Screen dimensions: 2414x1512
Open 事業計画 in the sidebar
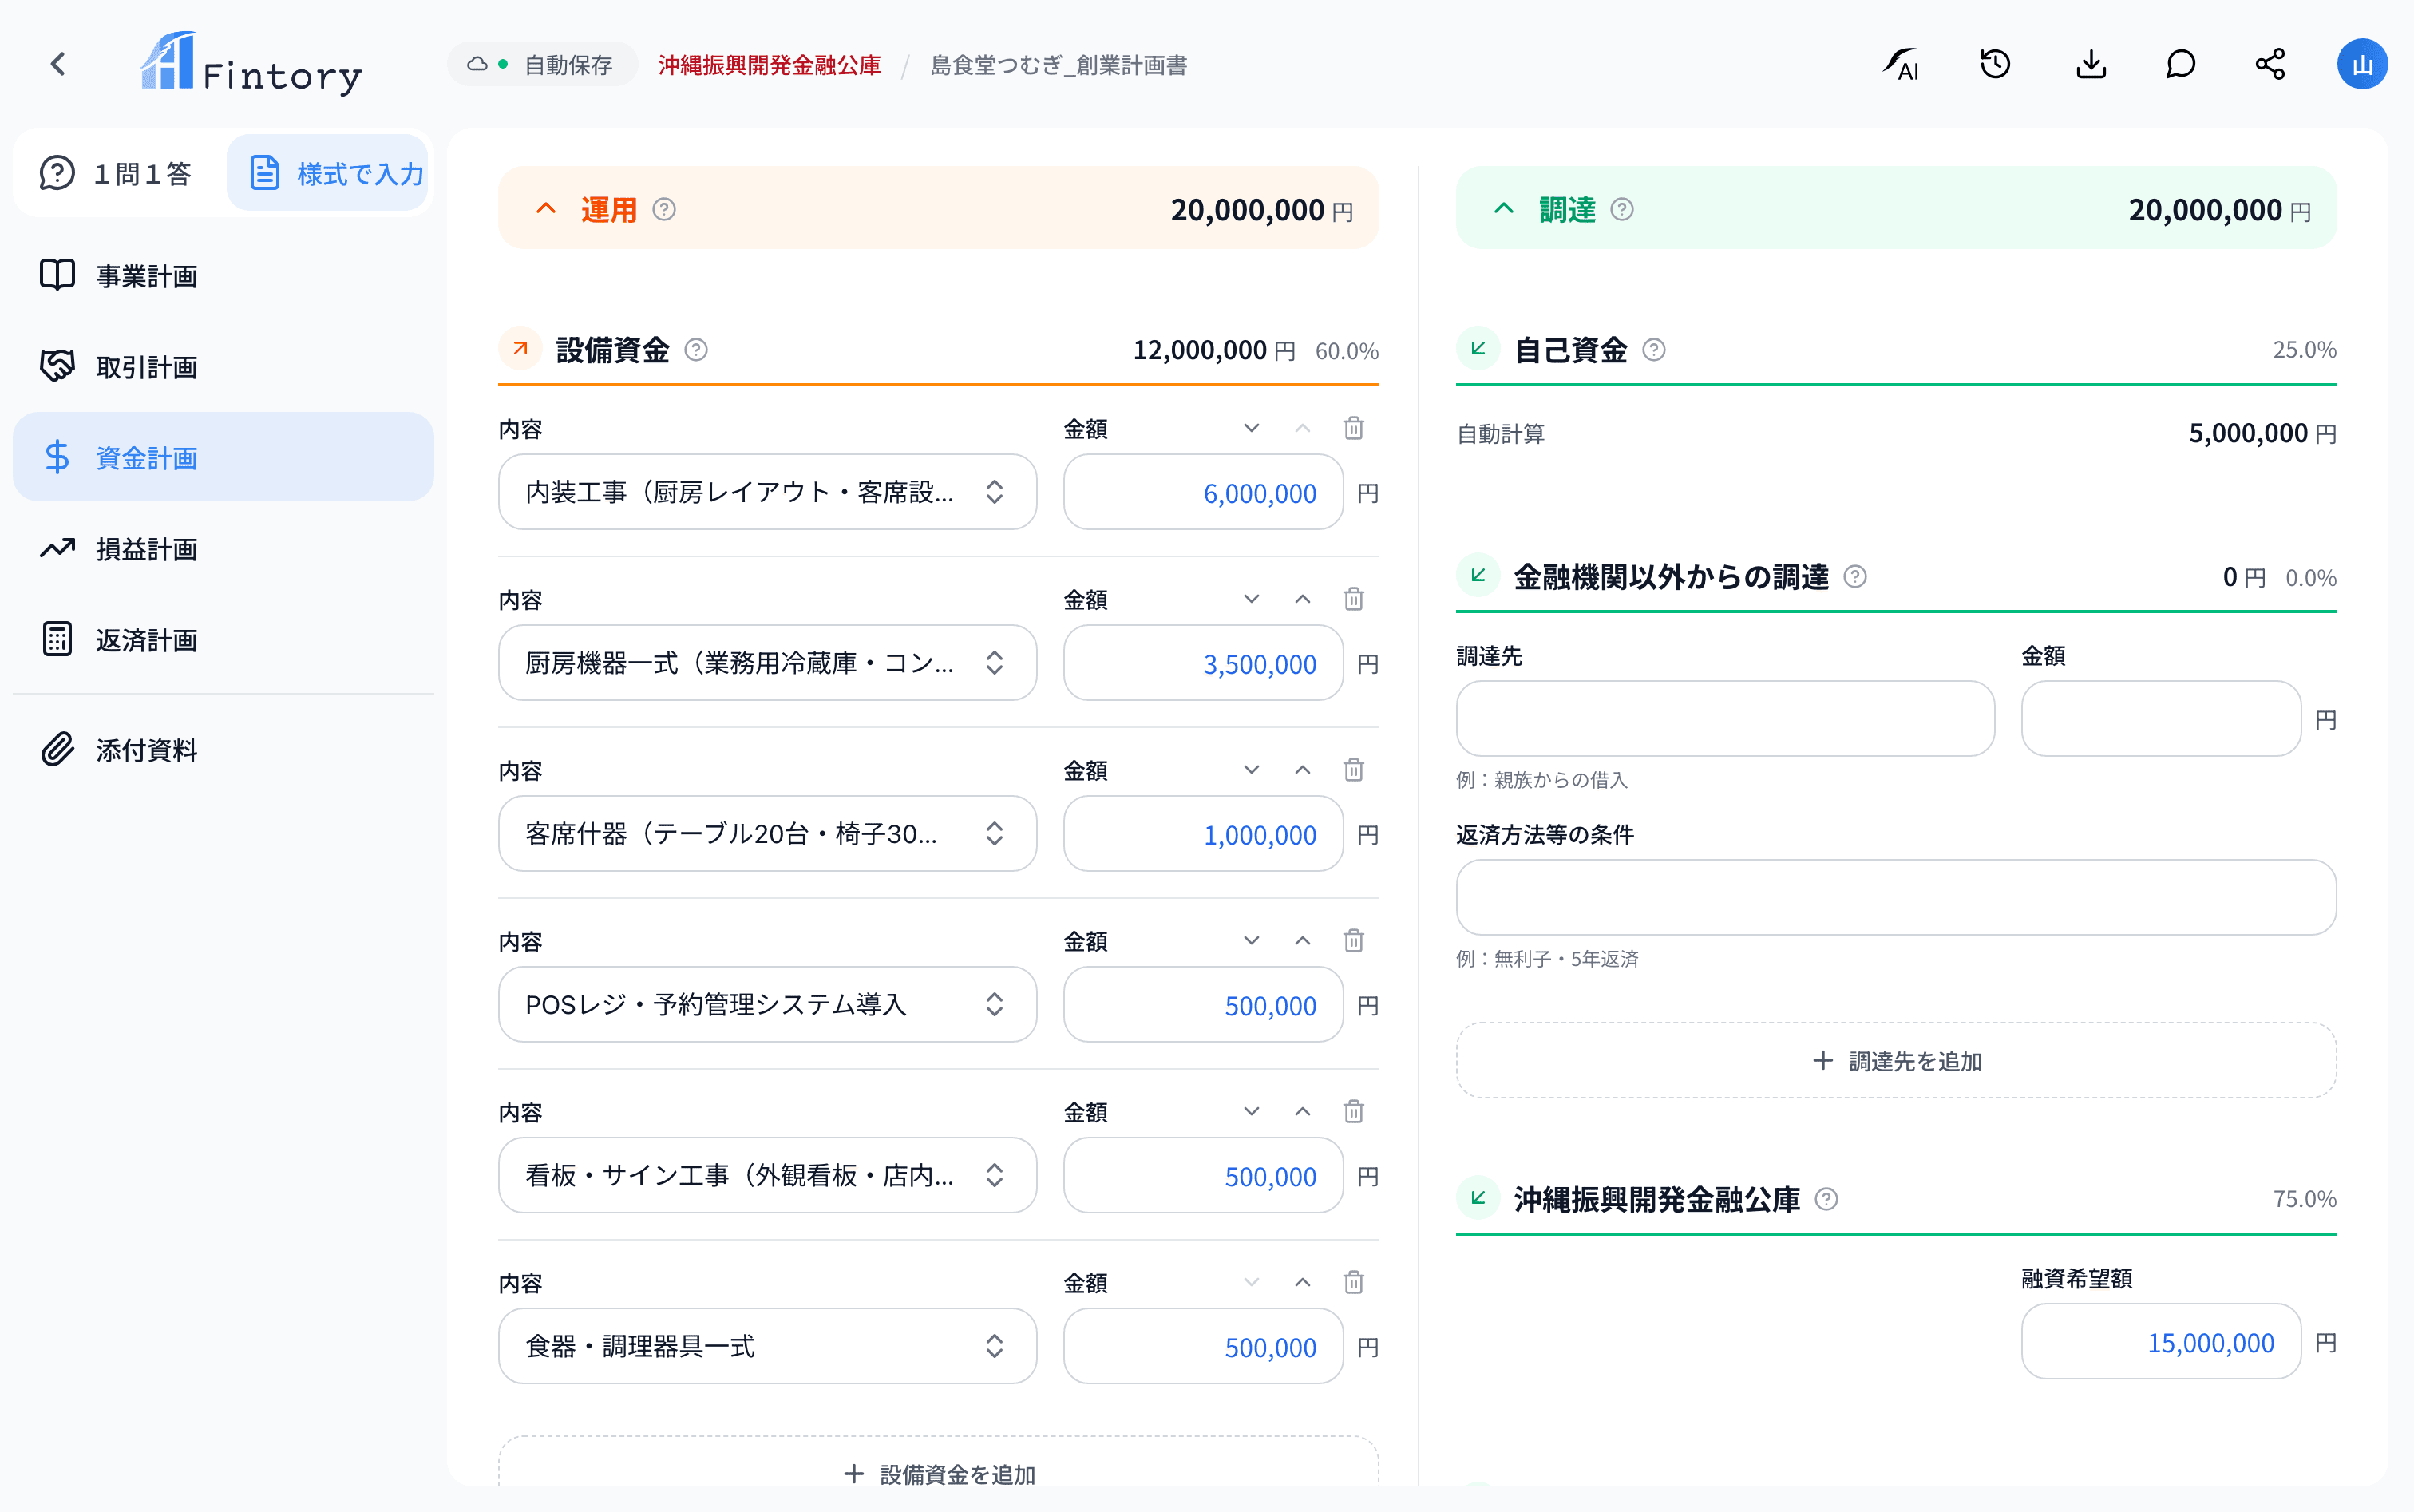223,275
